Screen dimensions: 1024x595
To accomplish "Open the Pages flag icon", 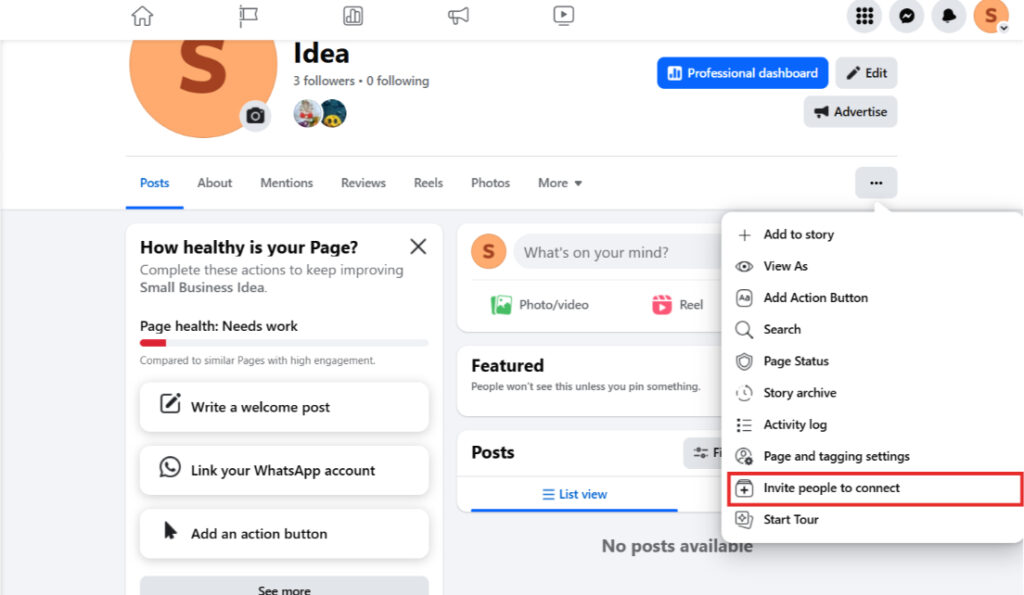I will click(x=248, y=16).
